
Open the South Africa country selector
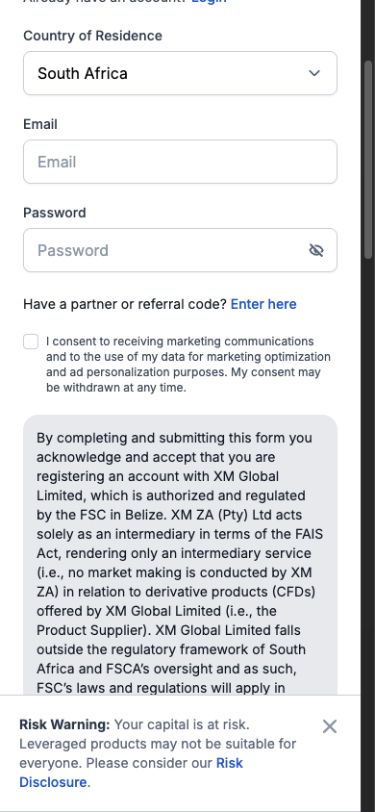pos(180,73)
